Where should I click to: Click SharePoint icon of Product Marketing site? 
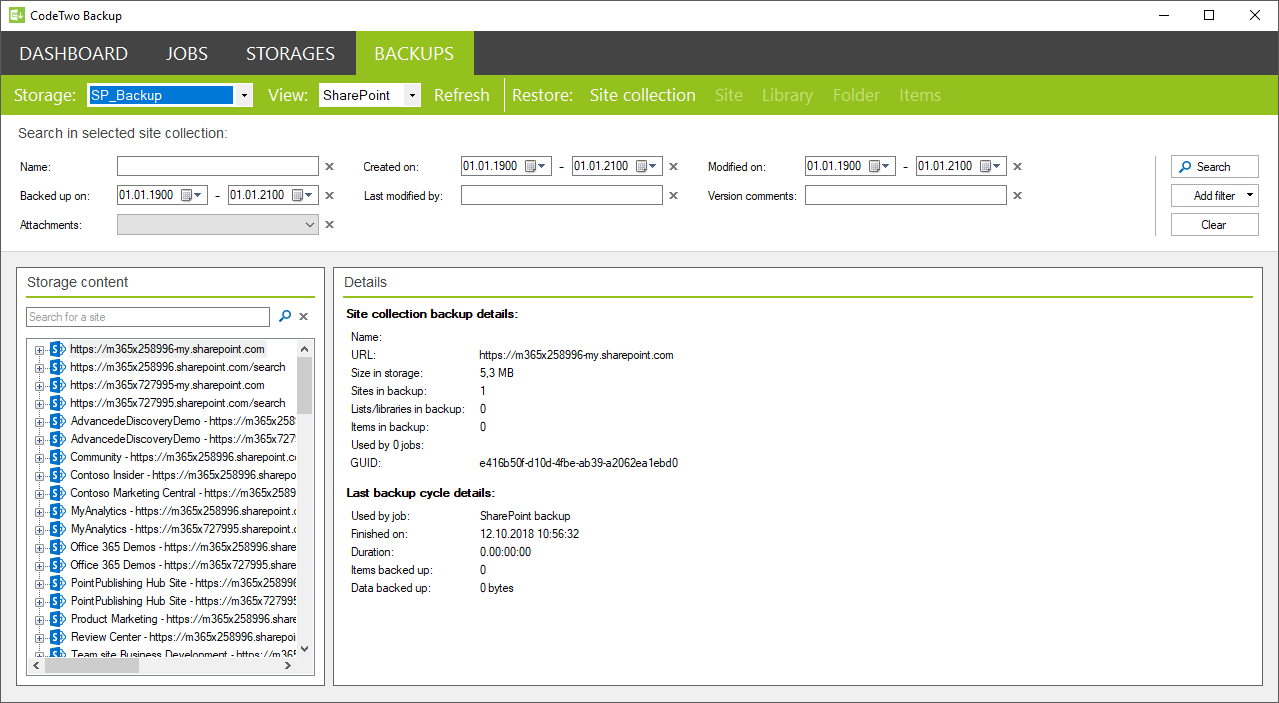pyautogui.click(x=58, y=619)
